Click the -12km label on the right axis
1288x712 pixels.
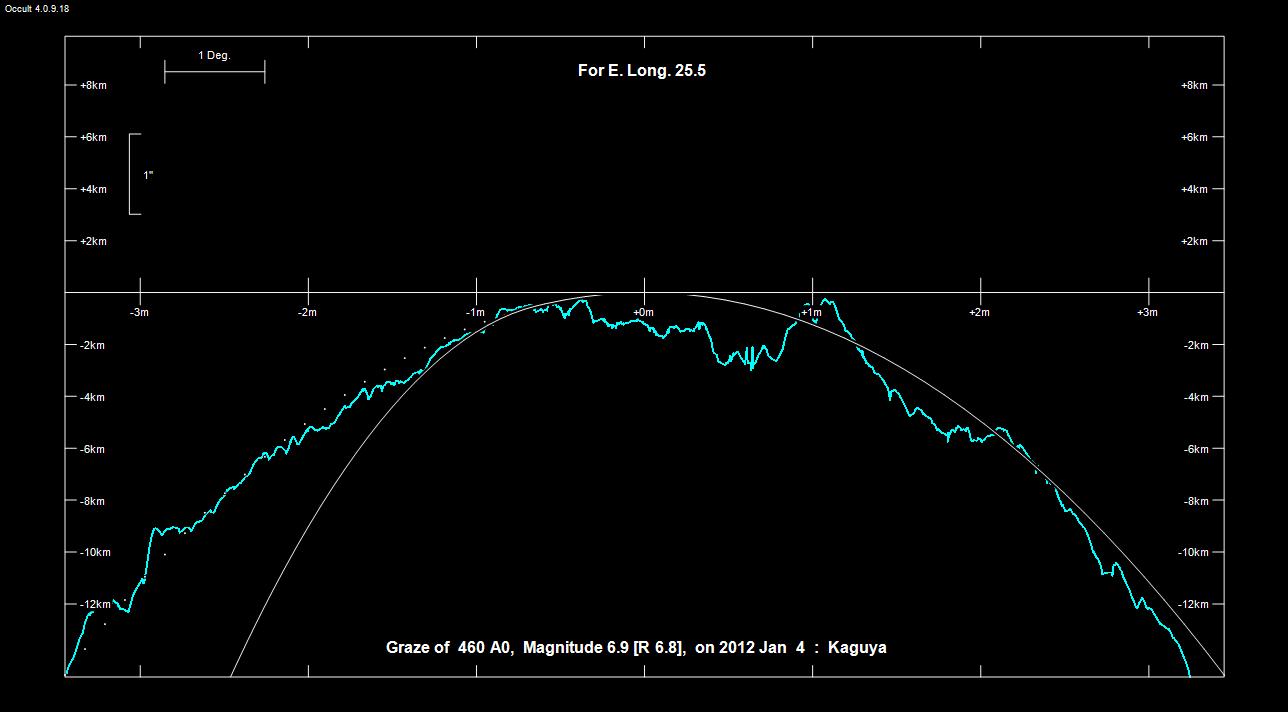pyautogui.click(x=1194, y=605)
